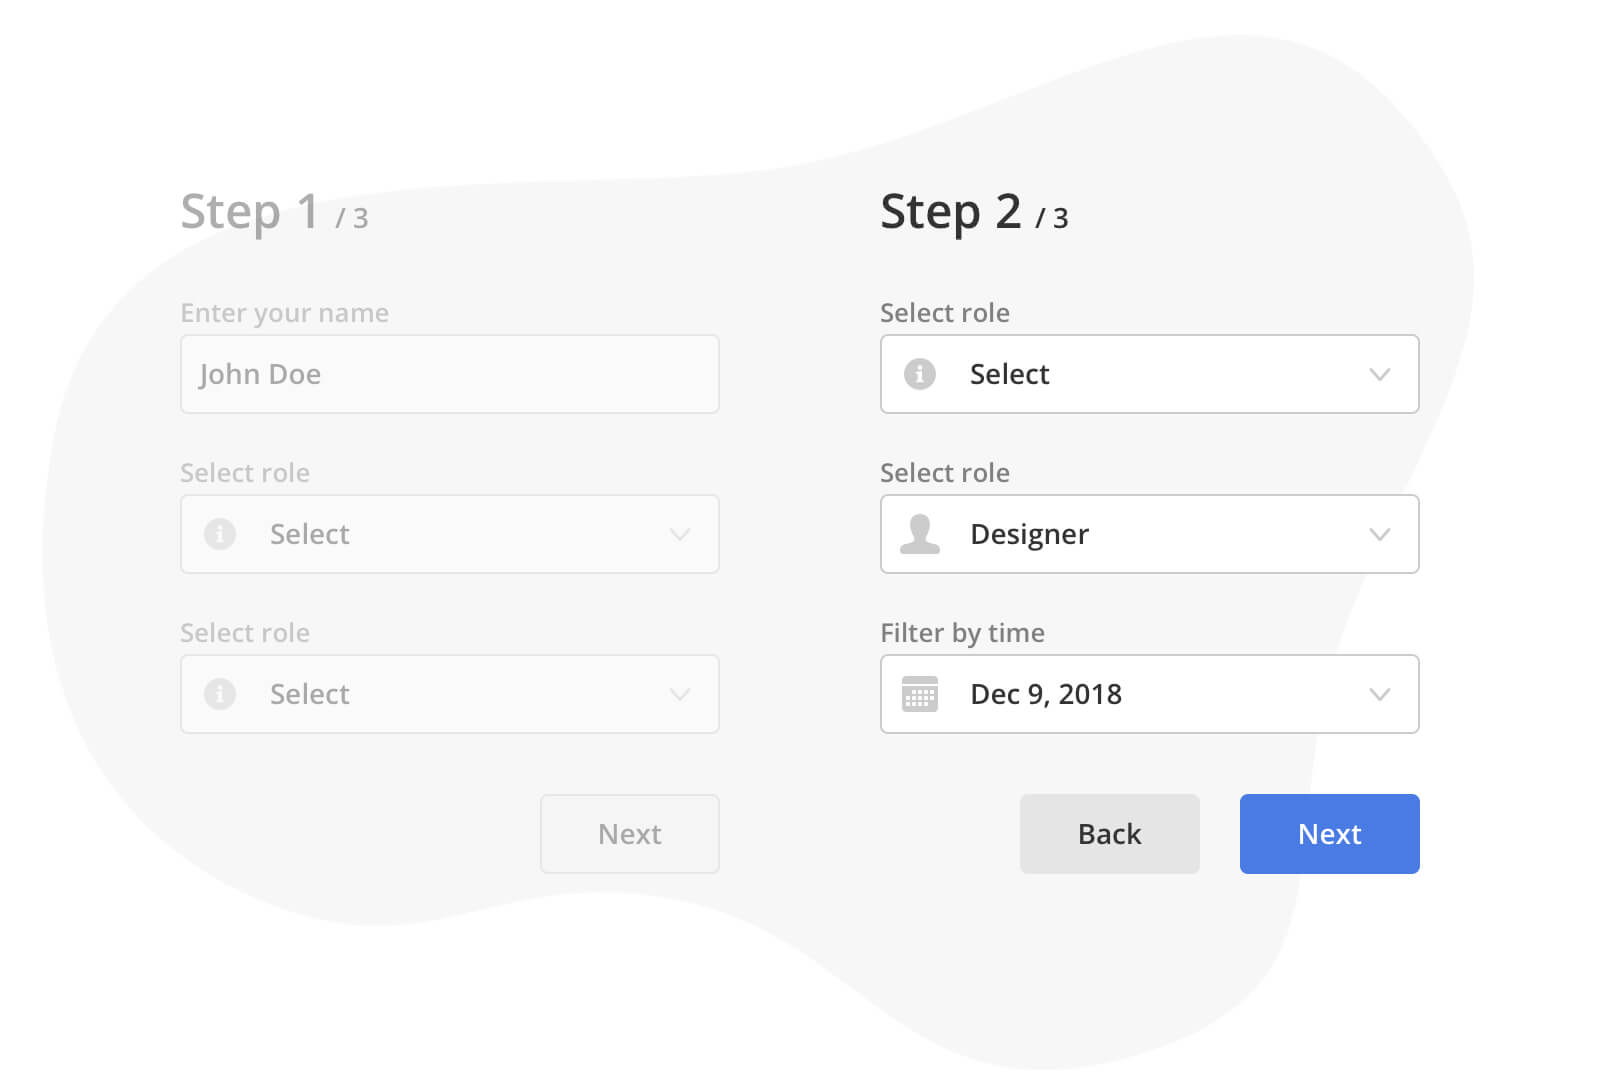Click the Dec 9, 2018 date value
This screenshot has width=1600, height=1080.
pos(1046,694)
